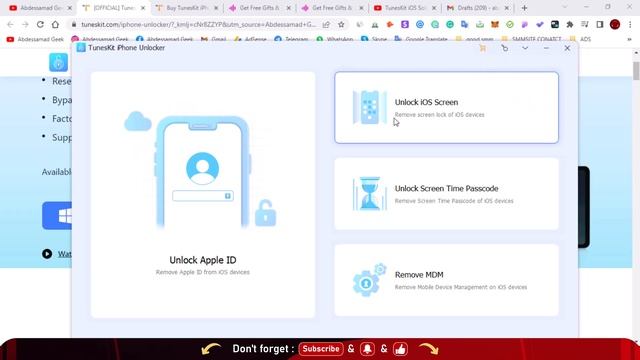Expand the TunesKit title bar dropdown menu
This screenshot has height=360, width=640.
pyautogui.click(x=525, y=48)
